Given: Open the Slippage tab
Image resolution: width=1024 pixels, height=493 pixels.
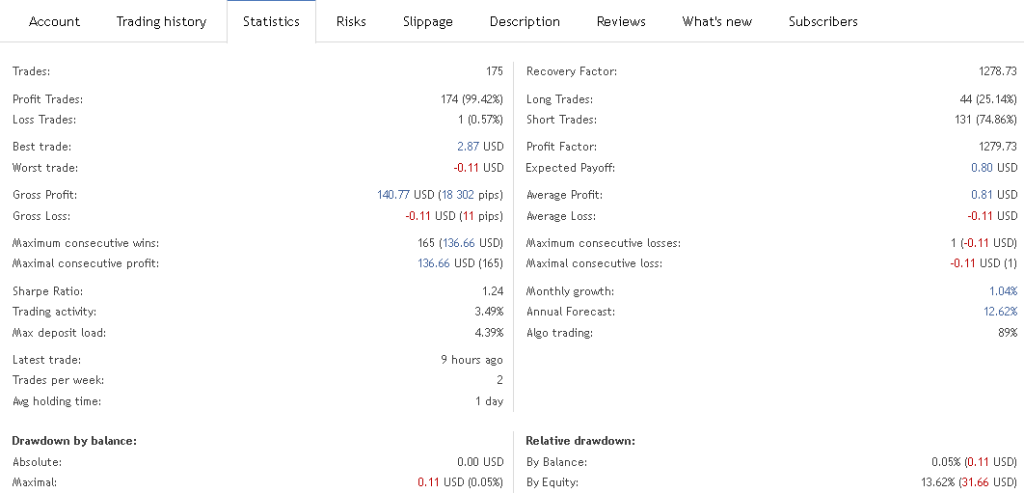Looking at the screenshot, I should [427, 21].
